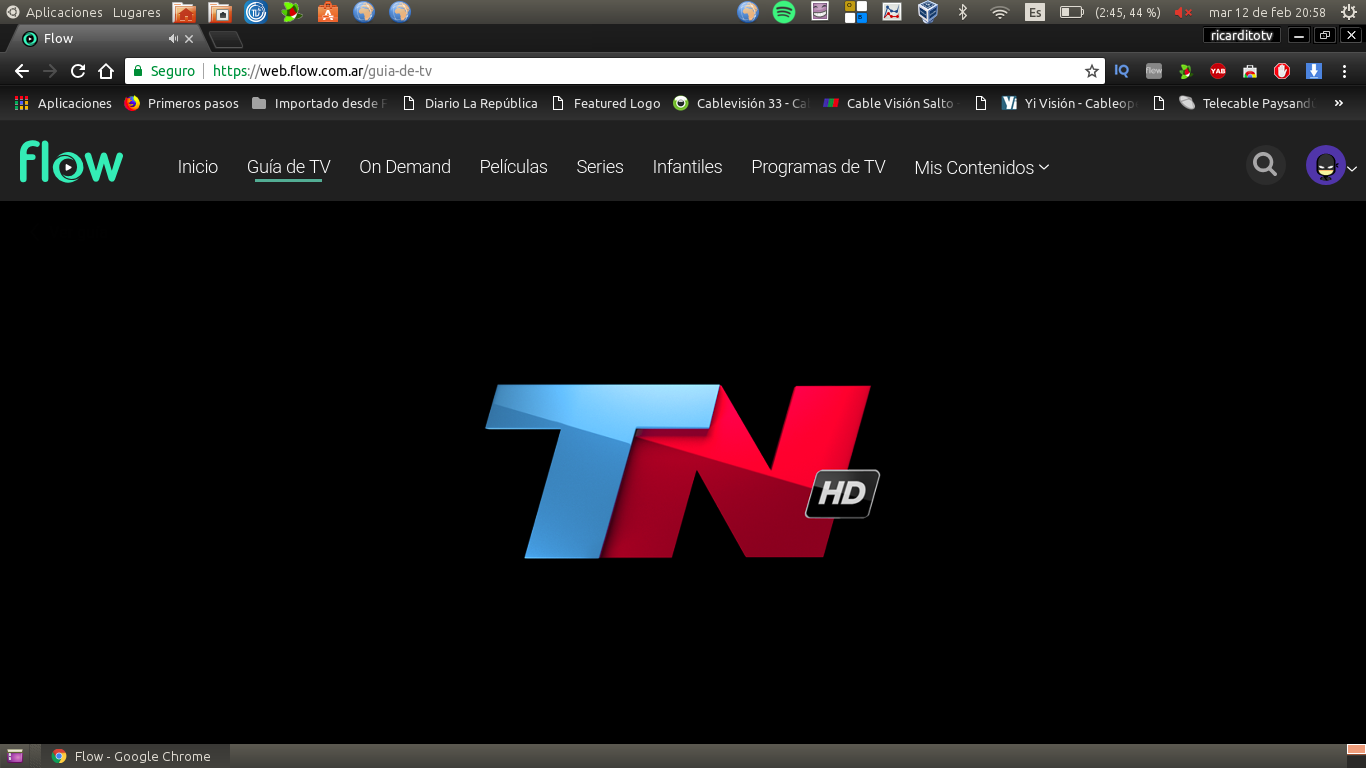Open Programas de TV
Viewport: 1366px width, 768px height.
[x=819, y=167]
